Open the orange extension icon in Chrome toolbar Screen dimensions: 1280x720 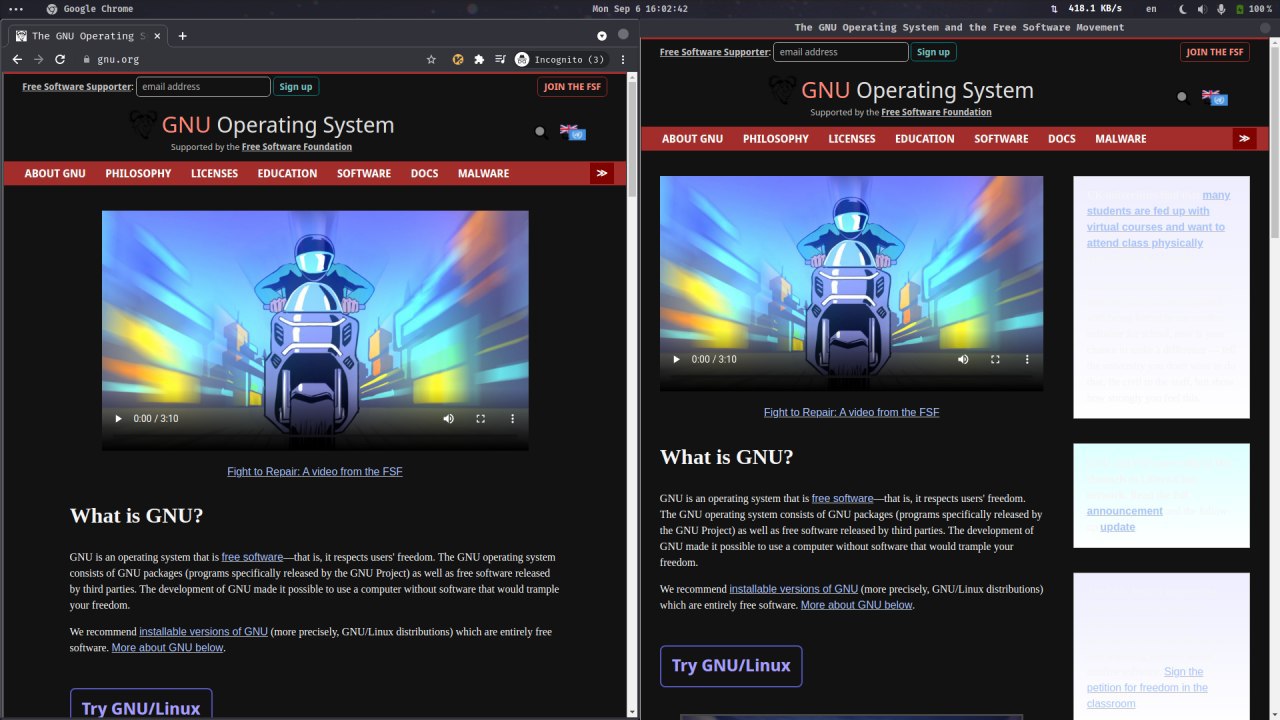tap(458, 60)
